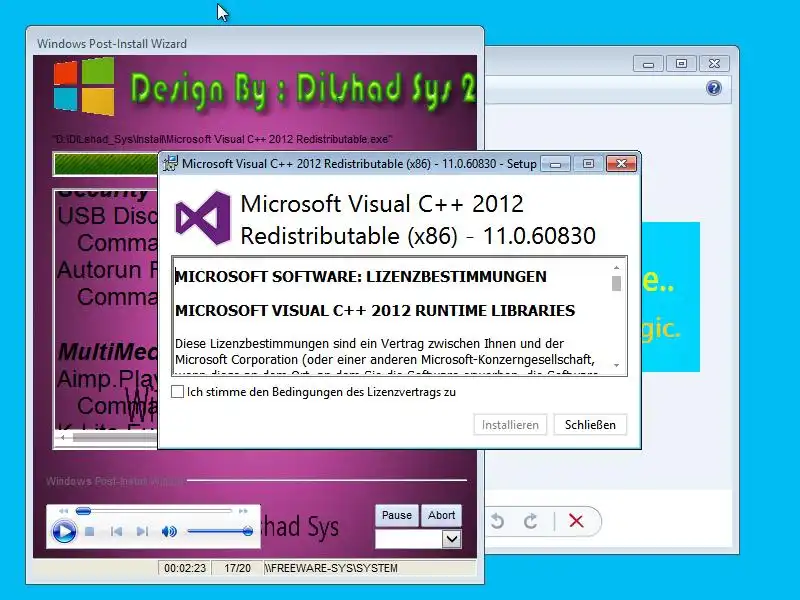Click the installer file path text

click(x=222, y=139)
